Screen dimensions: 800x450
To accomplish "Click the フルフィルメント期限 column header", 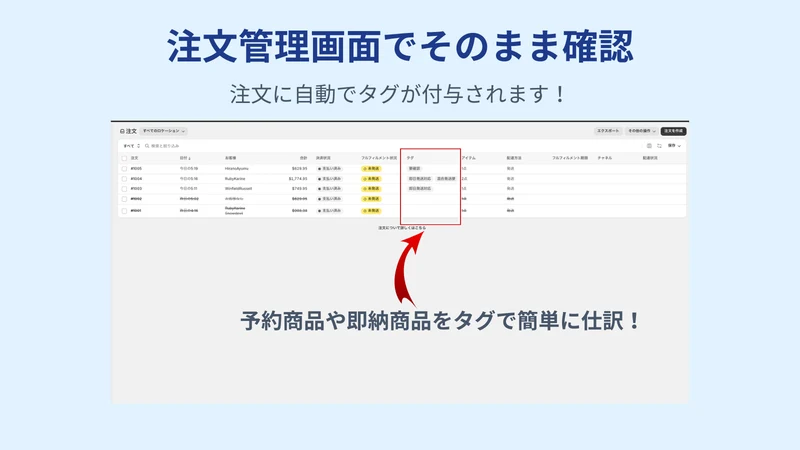I will pos(570,158).
